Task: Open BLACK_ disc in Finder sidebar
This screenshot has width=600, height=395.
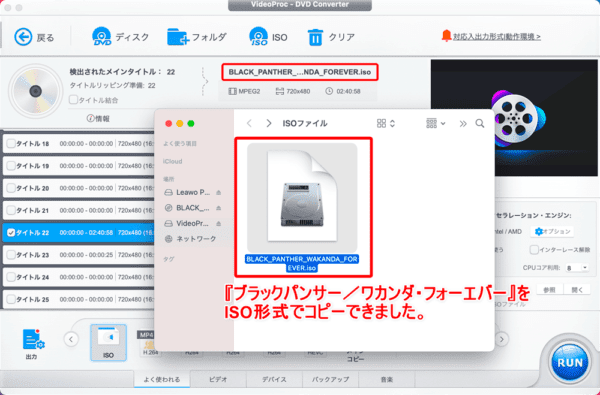Action: [x=193, y=208]
